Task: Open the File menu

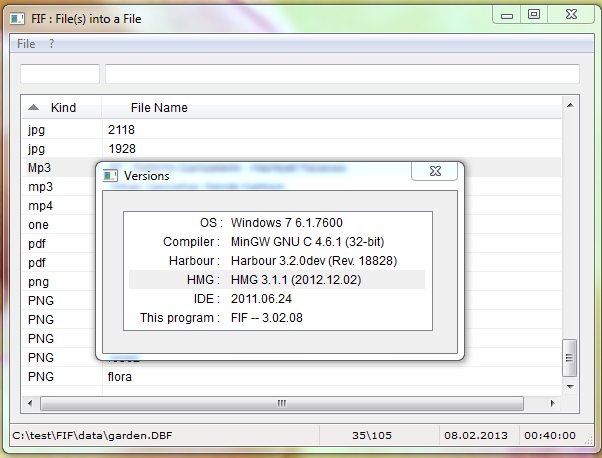Action: click(26, 44)
